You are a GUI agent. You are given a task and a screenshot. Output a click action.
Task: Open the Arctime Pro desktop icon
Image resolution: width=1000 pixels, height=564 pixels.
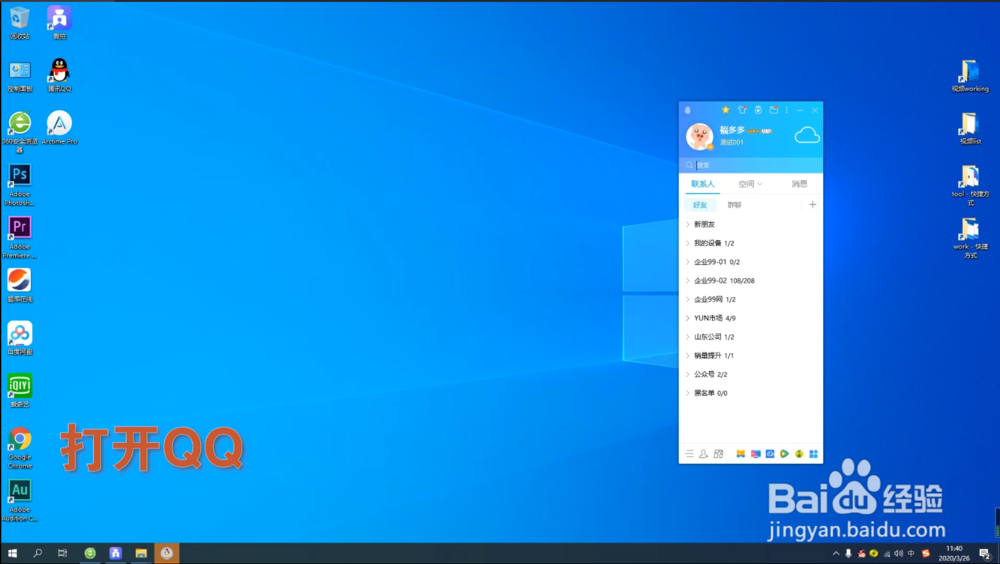coord(59,128)
